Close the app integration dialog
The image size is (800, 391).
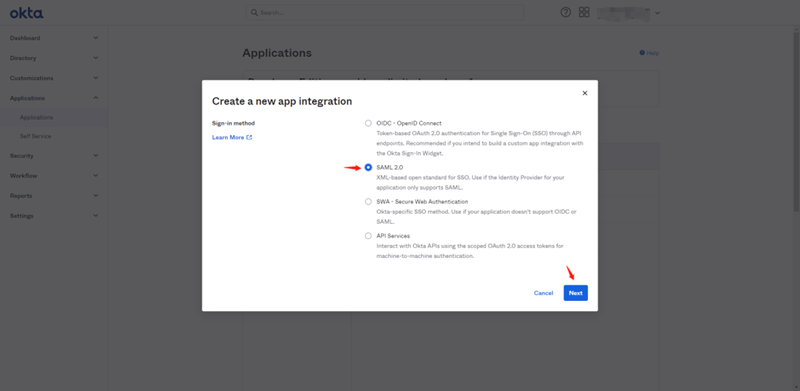[x=585, y=93]
